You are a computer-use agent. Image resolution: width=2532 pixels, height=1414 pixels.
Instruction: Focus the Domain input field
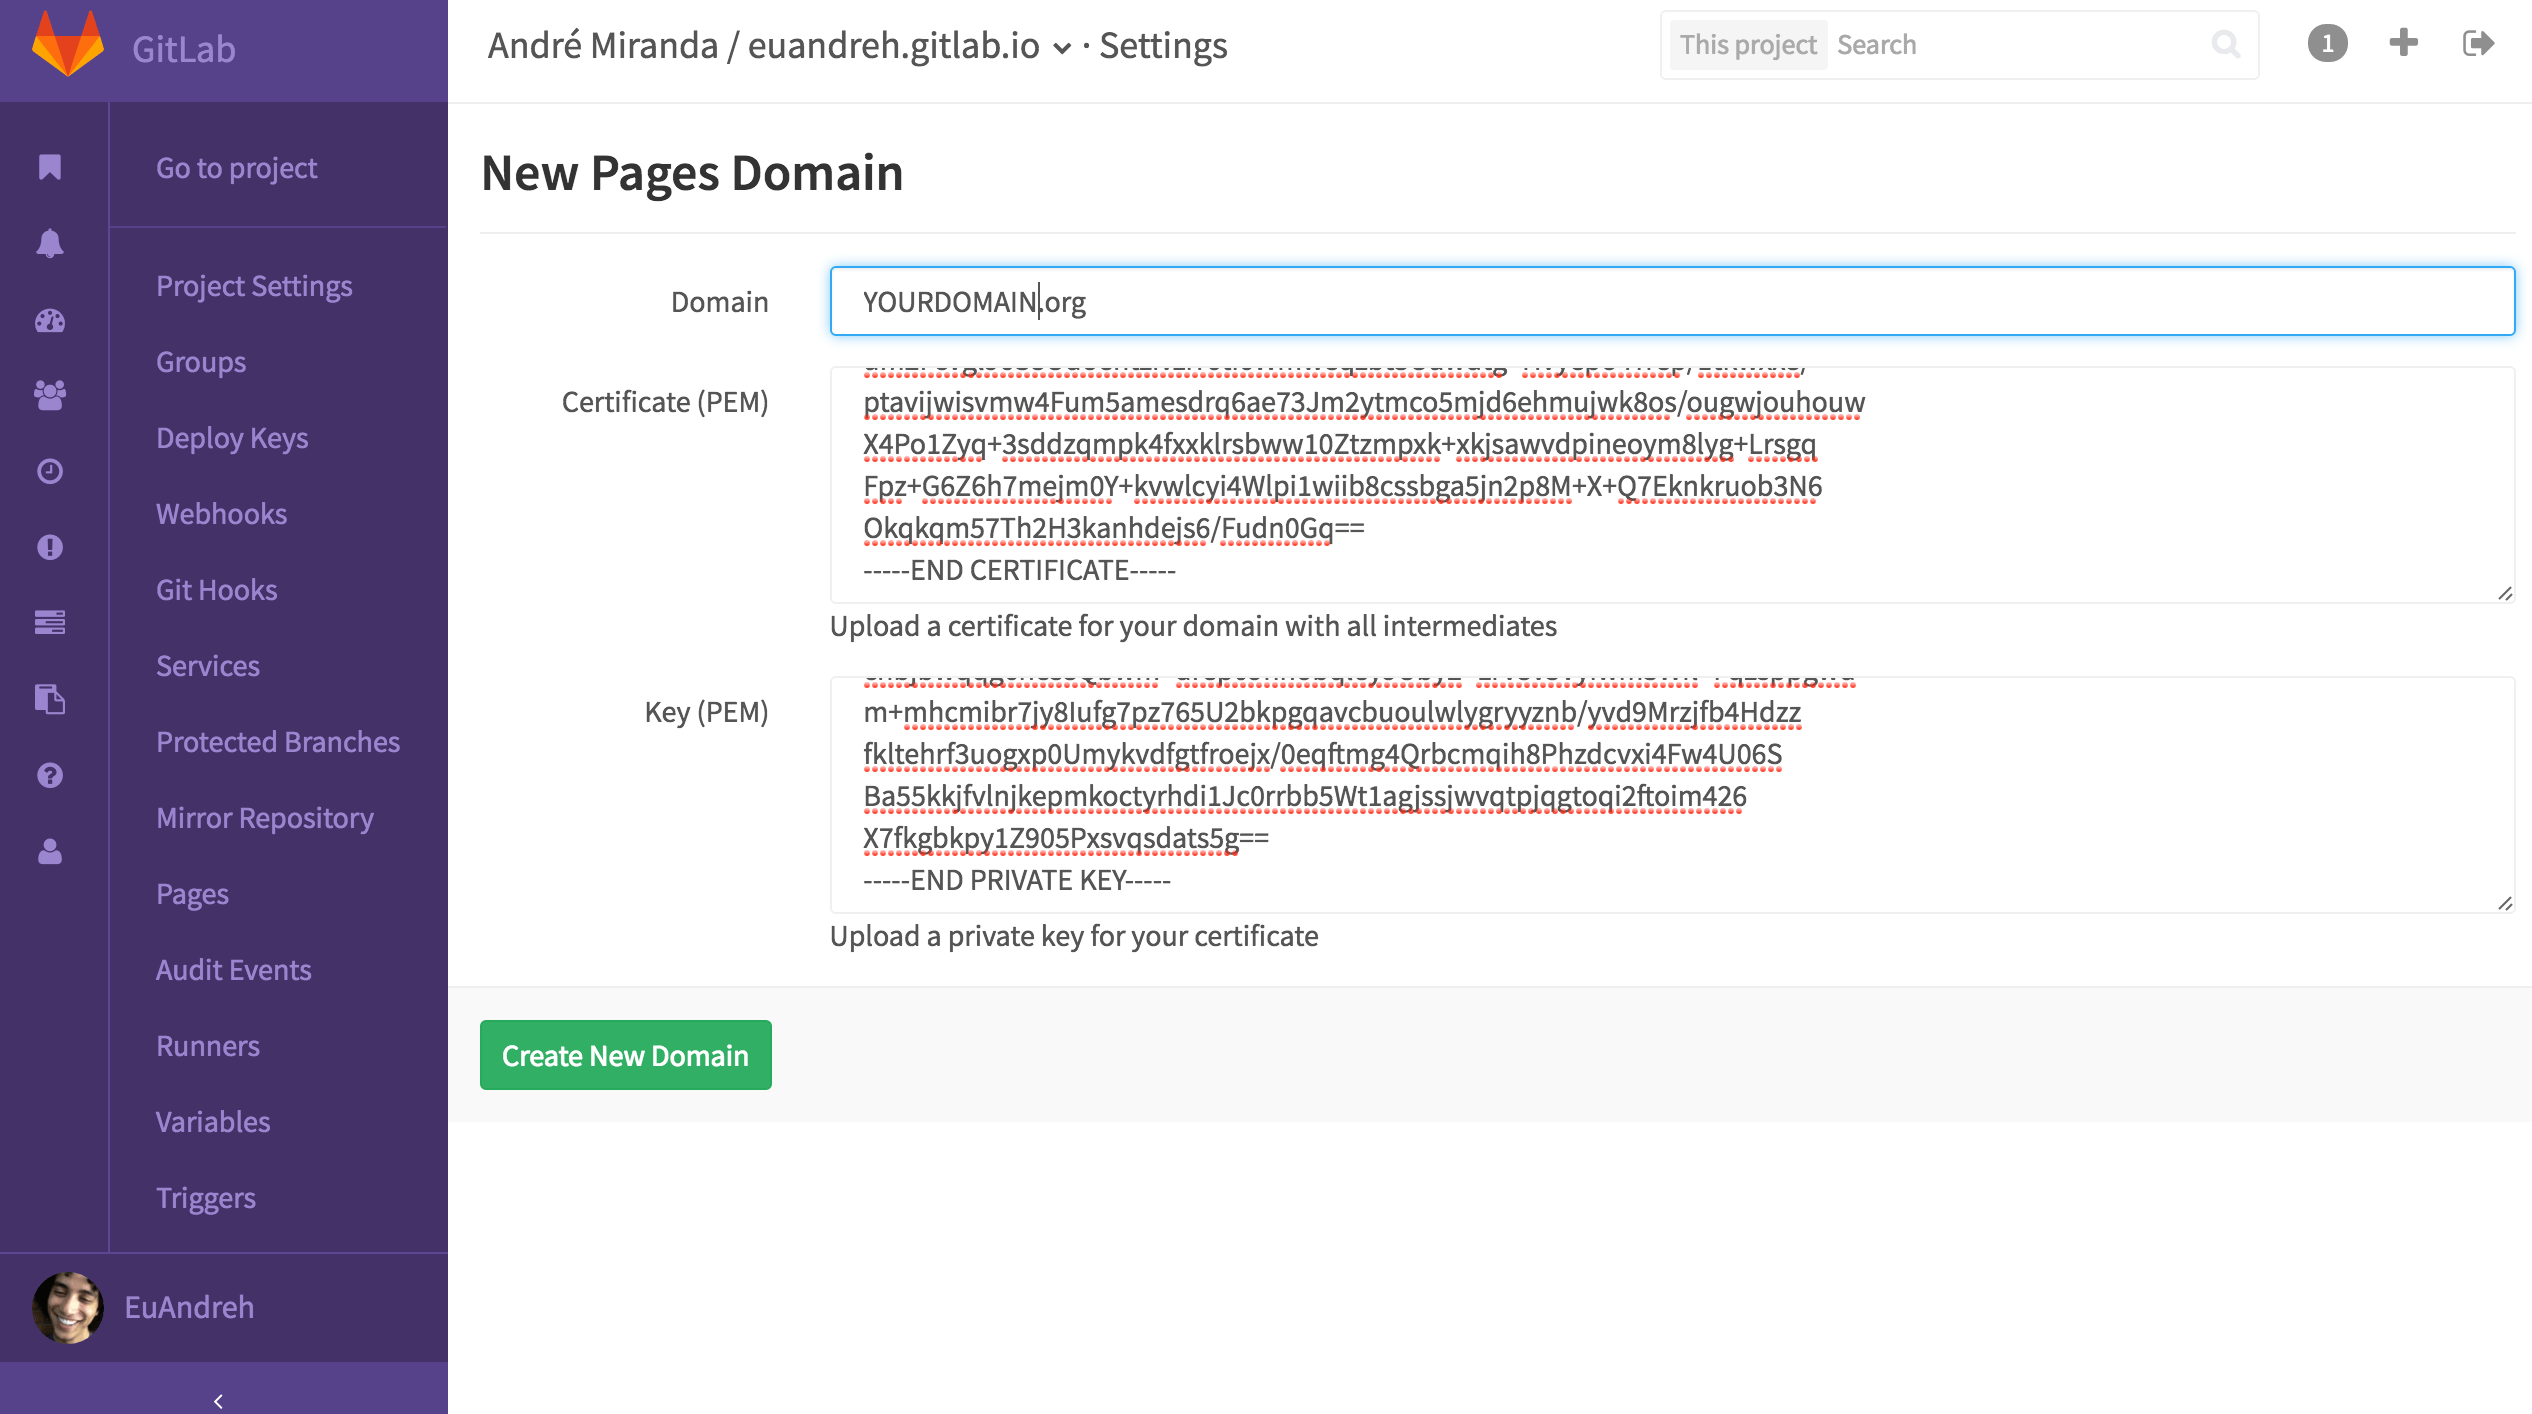click(1672, 301)
